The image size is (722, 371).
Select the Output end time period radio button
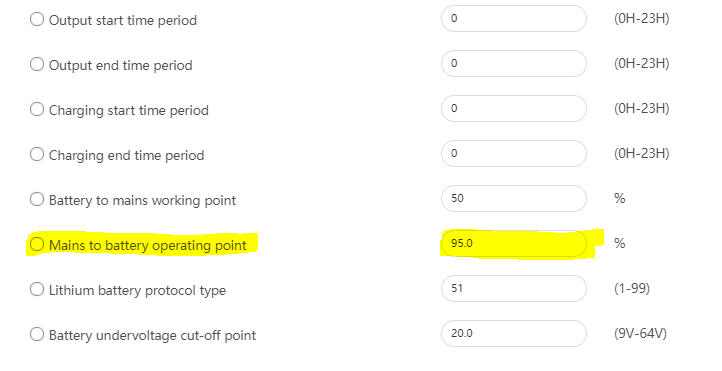[37, 64]
